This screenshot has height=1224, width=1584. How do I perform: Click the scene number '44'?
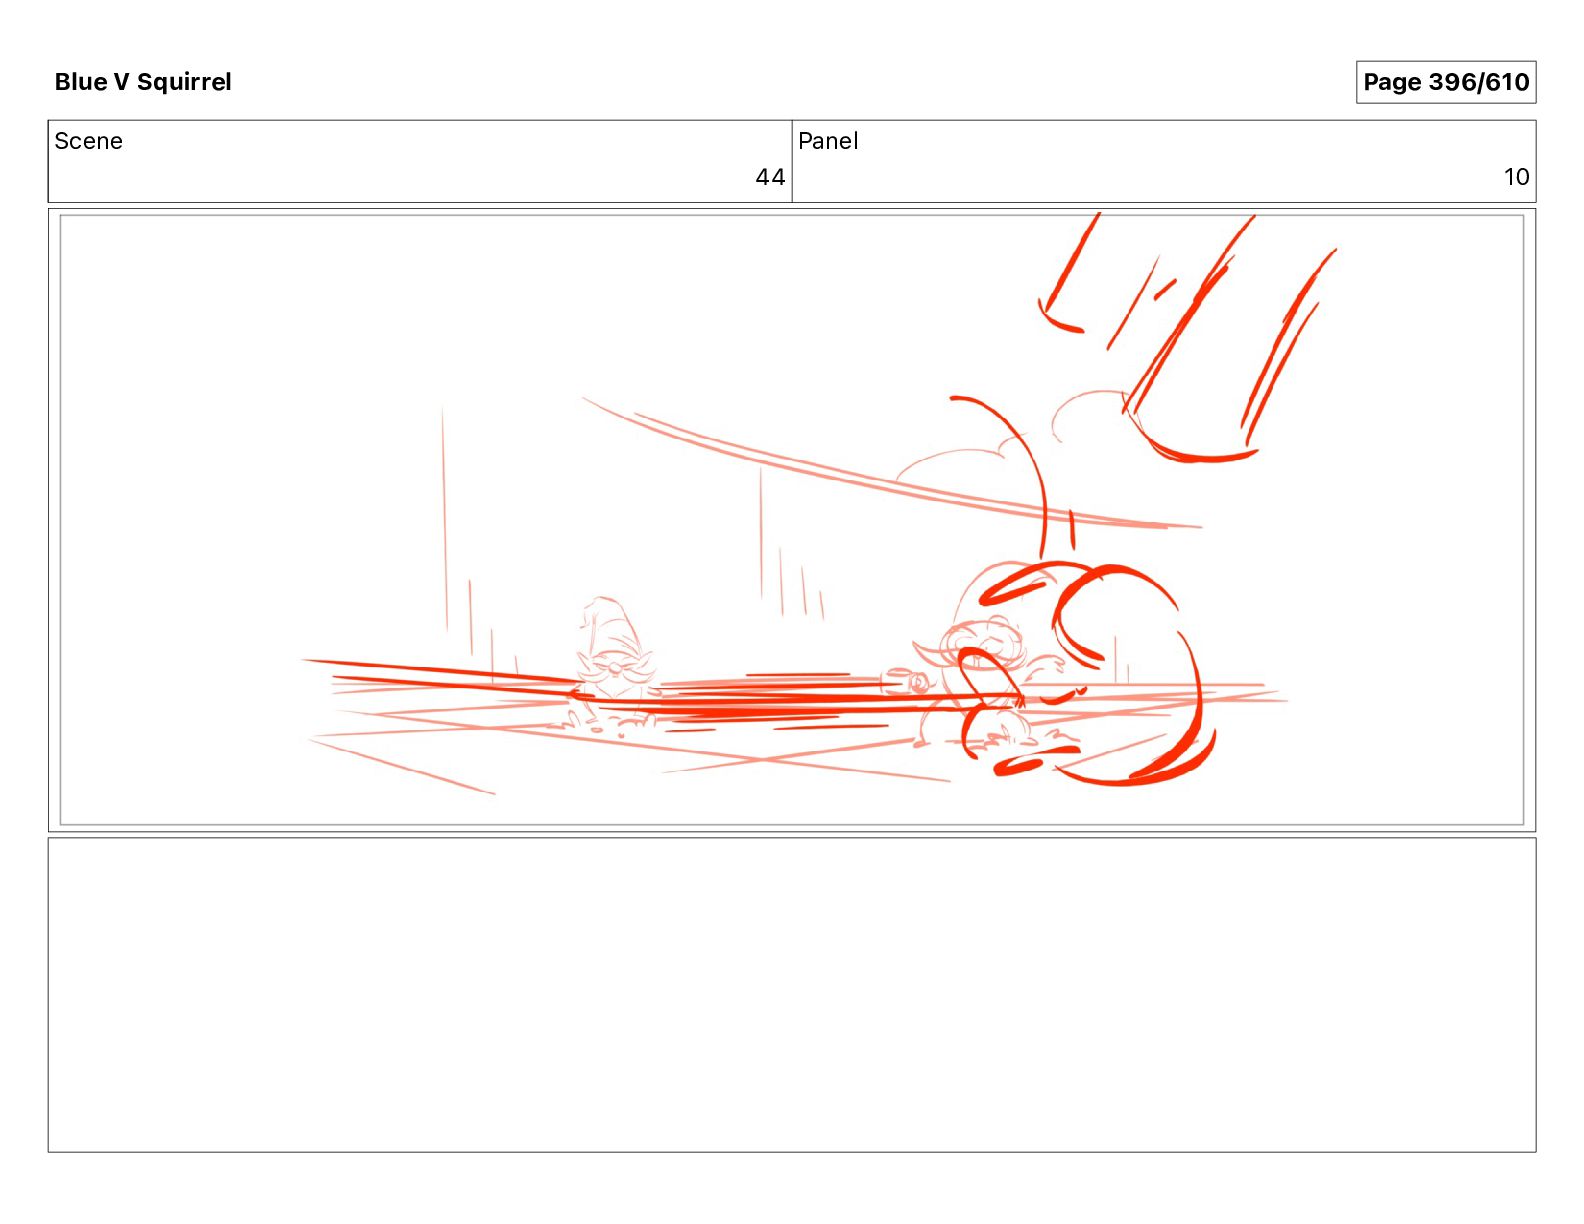770,177
